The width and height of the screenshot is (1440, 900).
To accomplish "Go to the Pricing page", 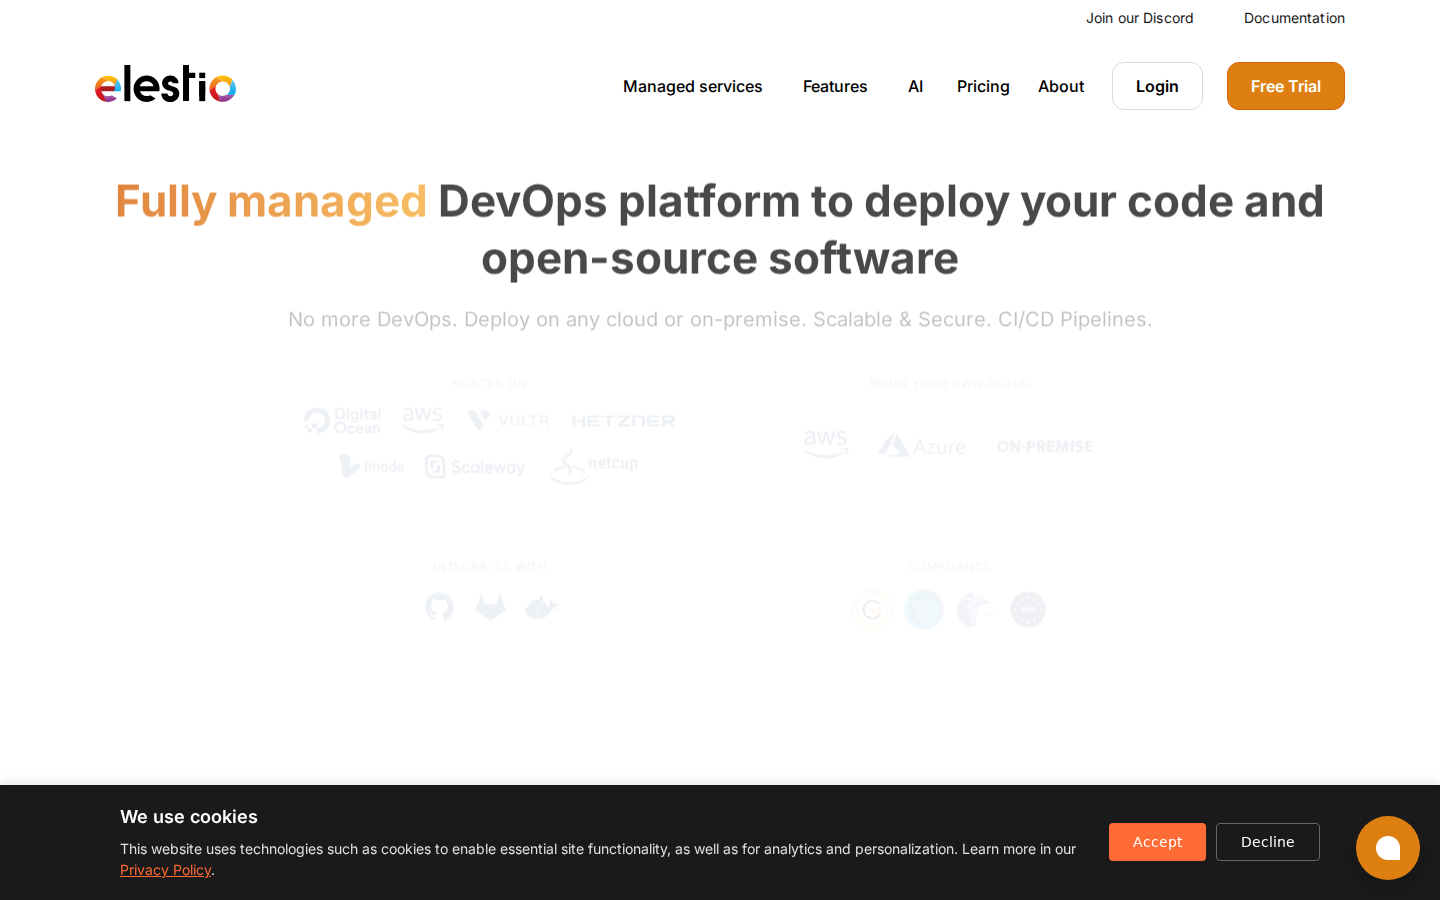I will click(983, 86).
